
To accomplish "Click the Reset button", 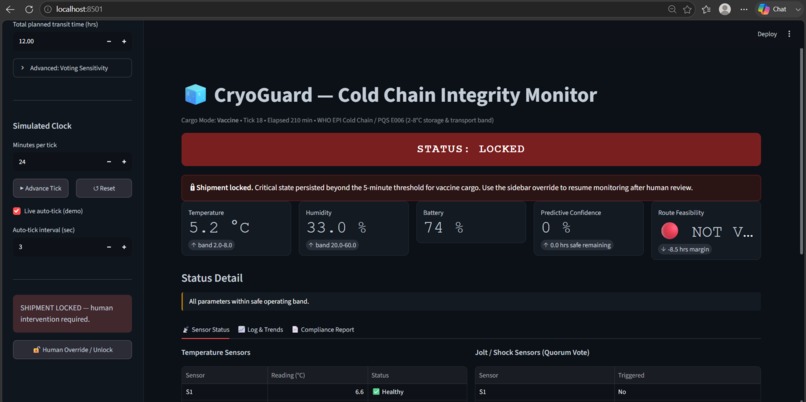I will [x=104, y=188].
